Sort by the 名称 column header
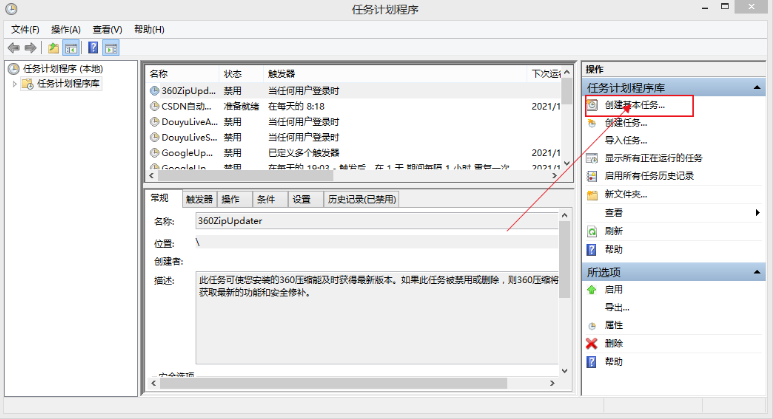 181,74
